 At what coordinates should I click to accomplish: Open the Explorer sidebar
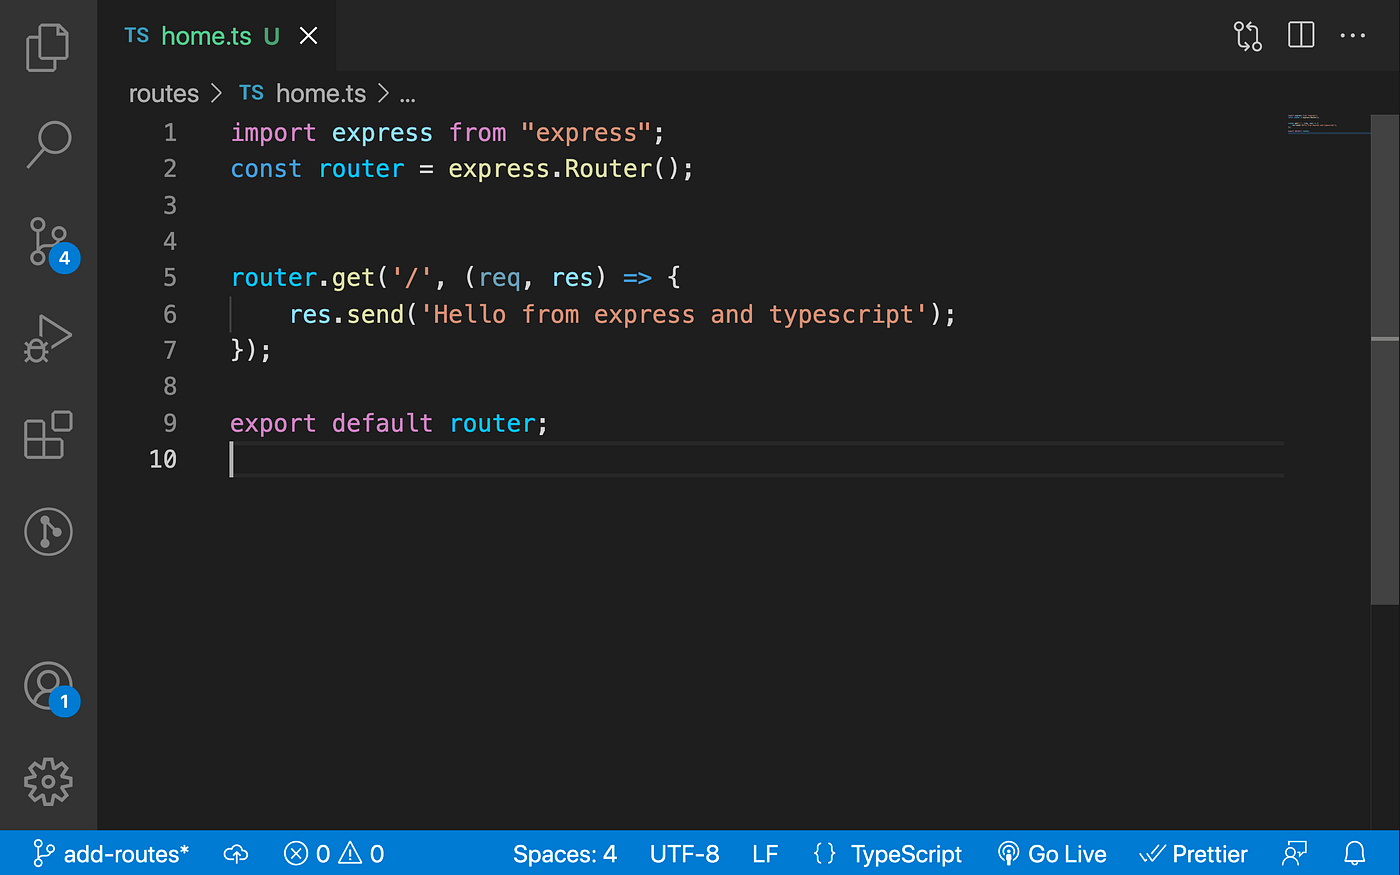47,46
